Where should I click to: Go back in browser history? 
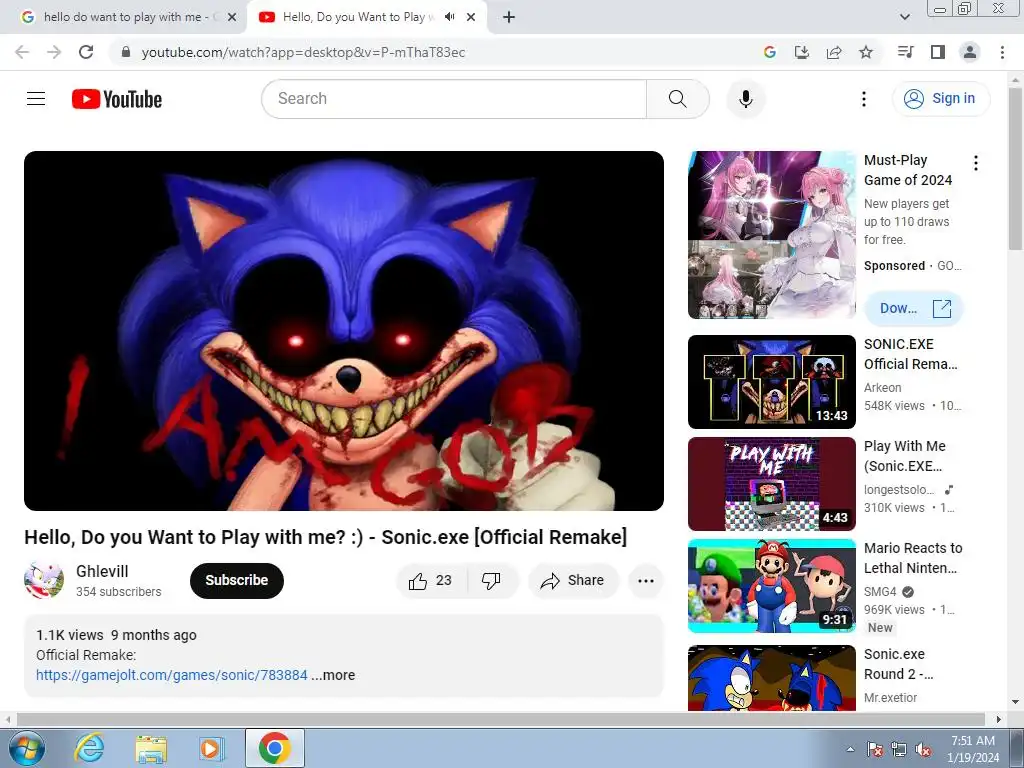pos(22,52)
